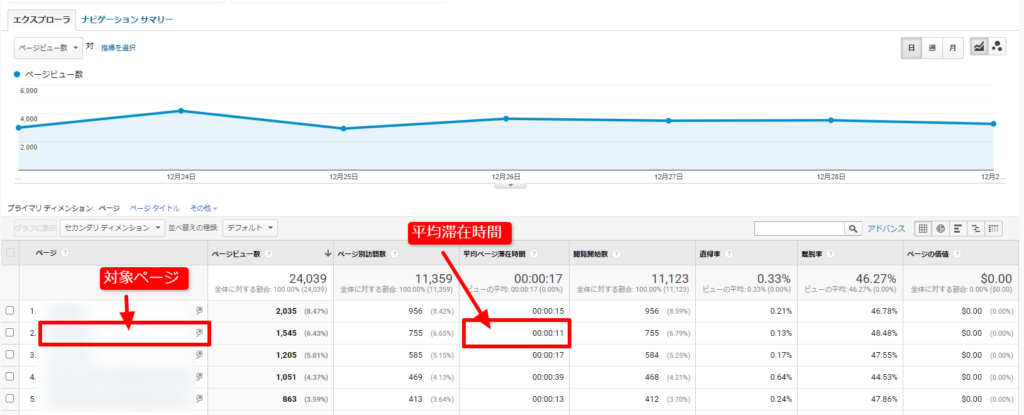
Task: Collapse the chart using the handle below
Action: coord(511,185)
